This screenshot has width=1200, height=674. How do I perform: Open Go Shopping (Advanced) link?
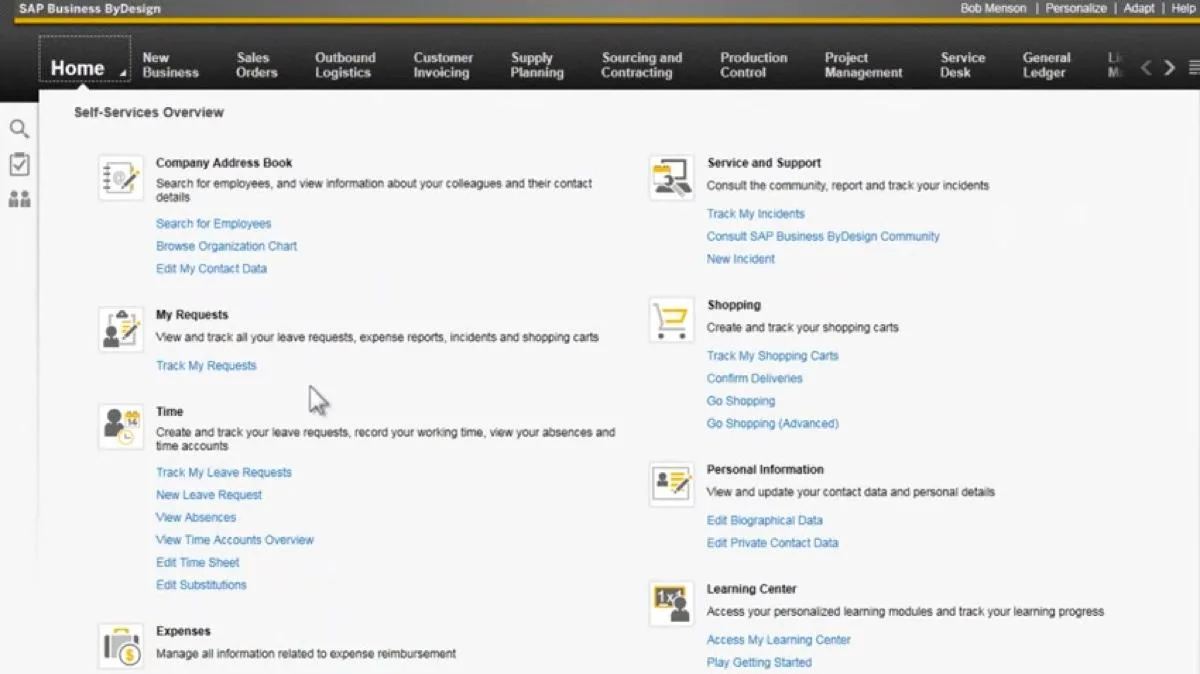(x=772, y=424)
